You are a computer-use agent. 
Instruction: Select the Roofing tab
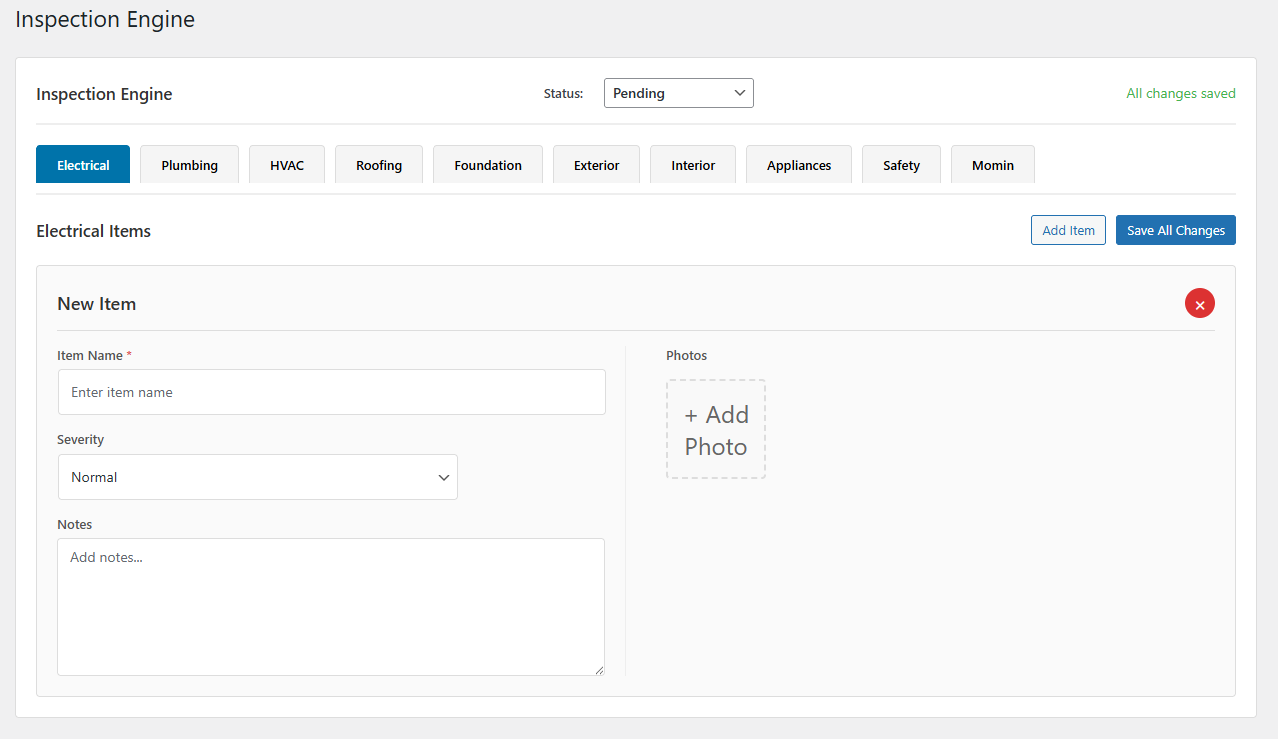point(379,165)
